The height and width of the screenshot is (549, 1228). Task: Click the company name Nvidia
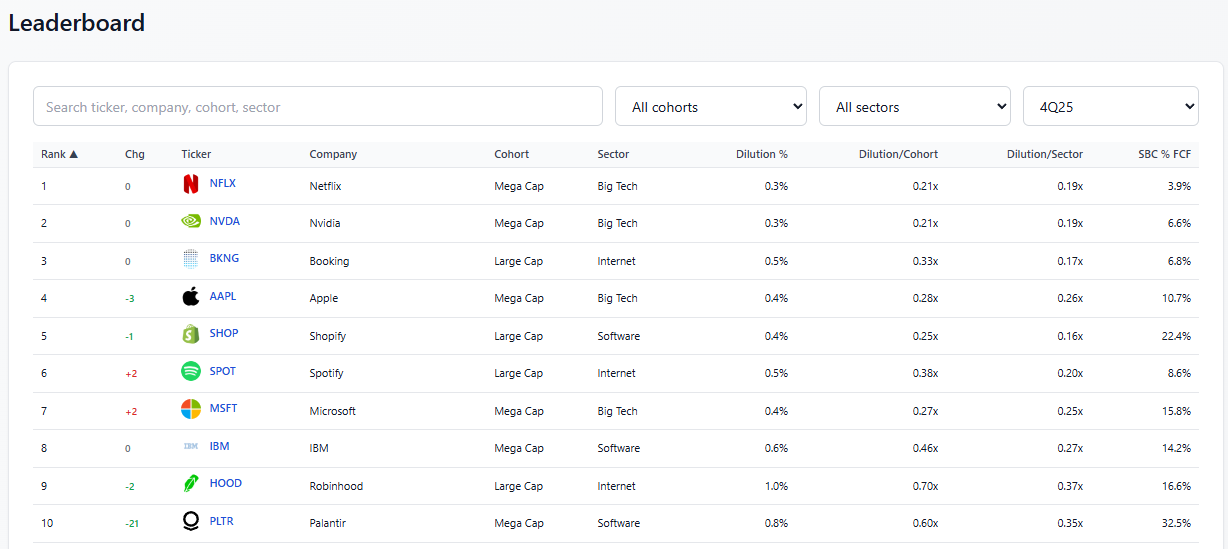[x=325, y=223]
